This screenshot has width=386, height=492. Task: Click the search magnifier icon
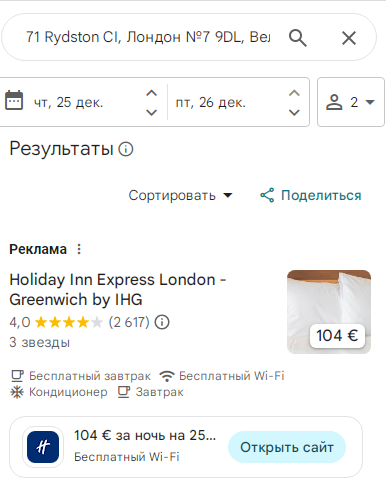298,37
